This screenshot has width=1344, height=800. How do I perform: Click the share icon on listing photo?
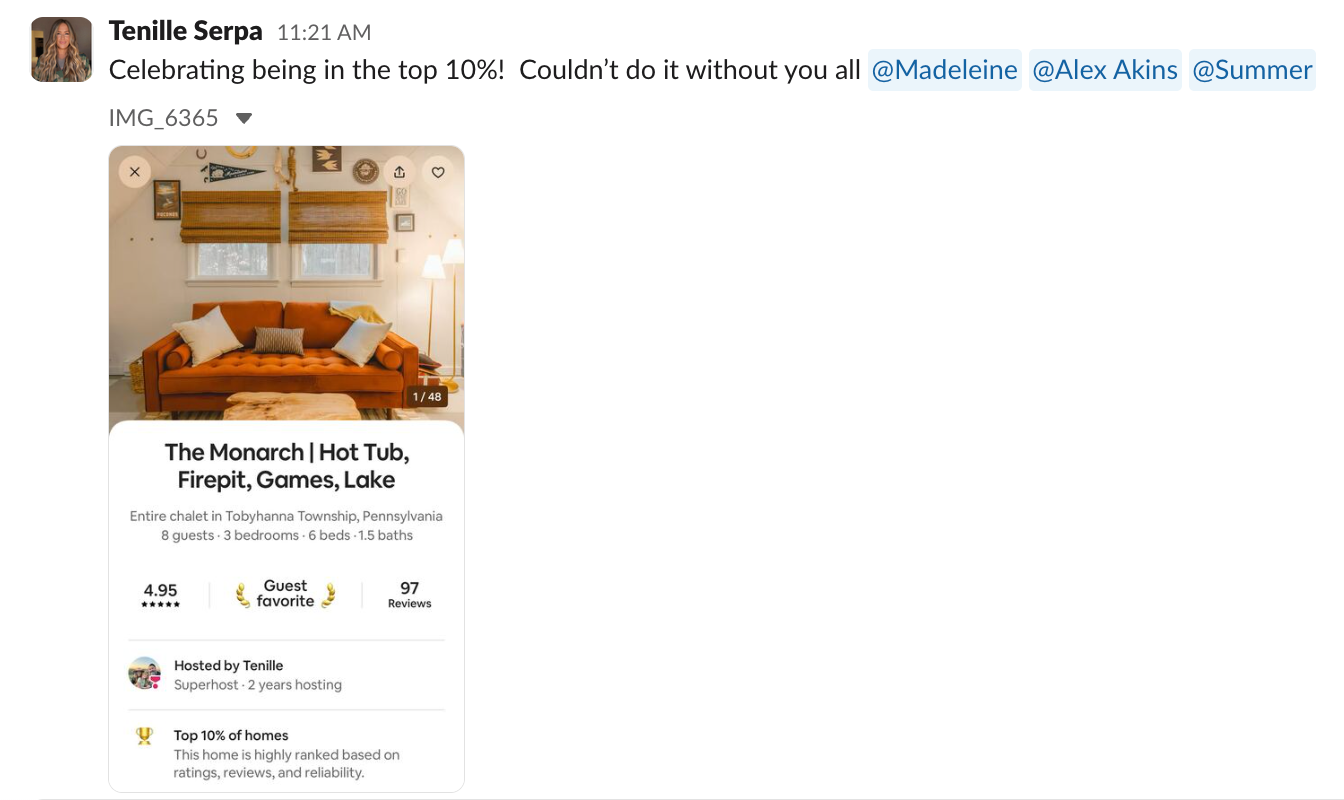[x=400, y=172]
